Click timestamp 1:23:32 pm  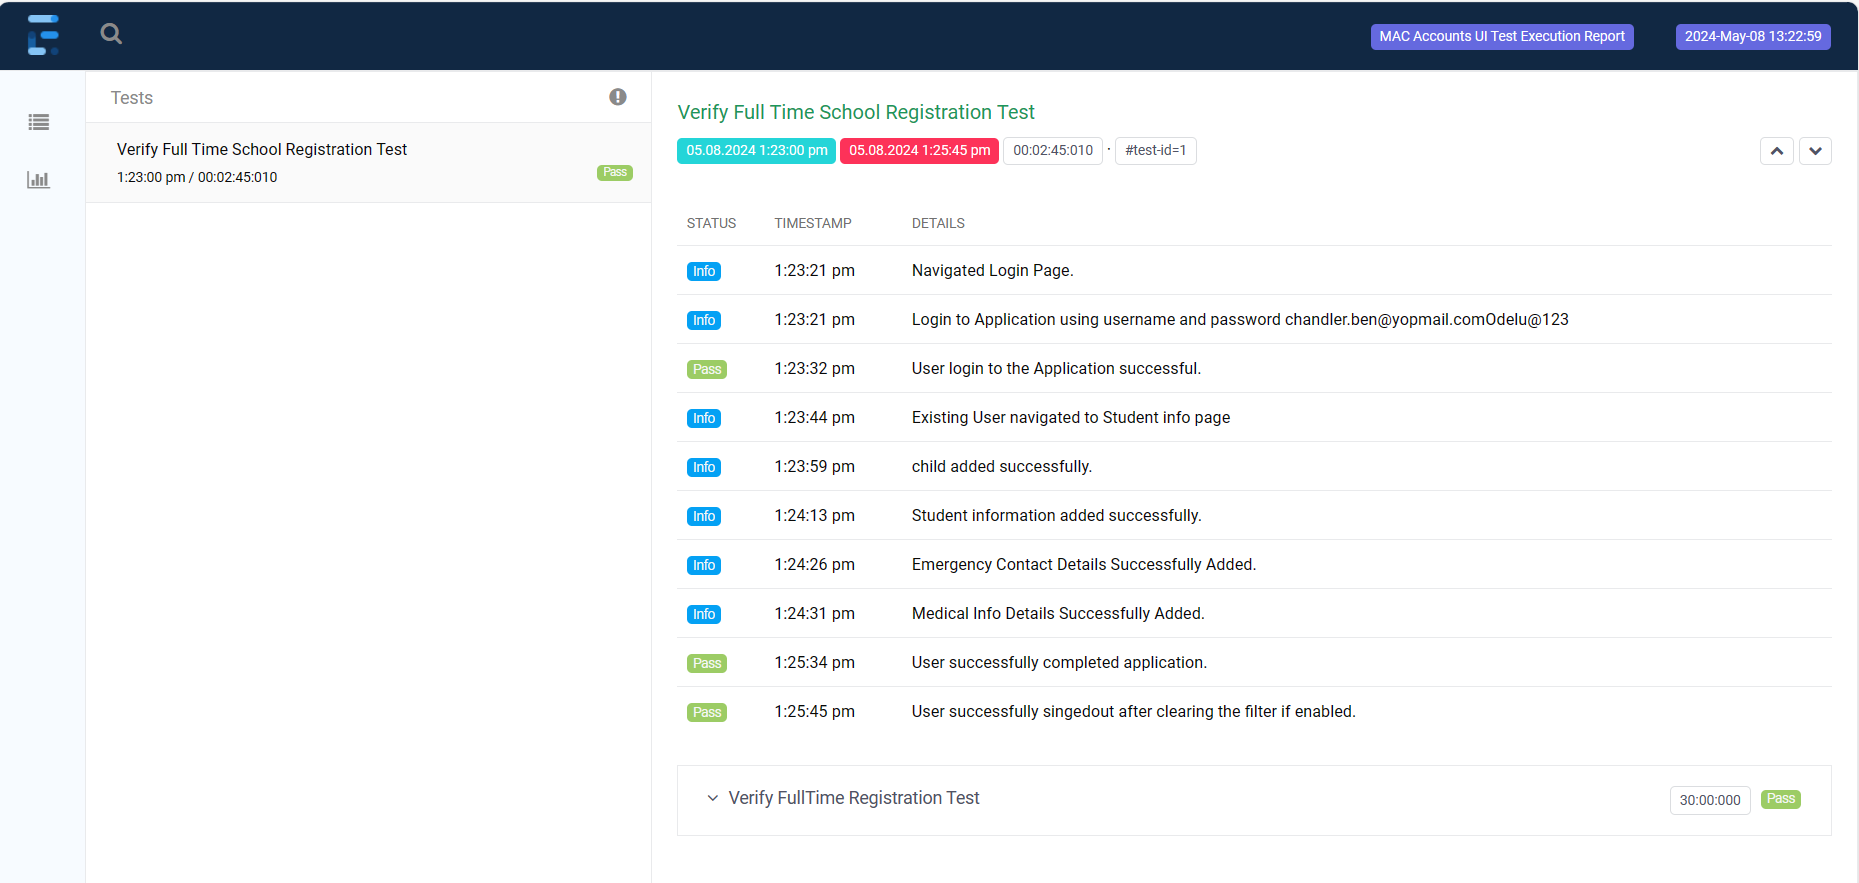814,369
